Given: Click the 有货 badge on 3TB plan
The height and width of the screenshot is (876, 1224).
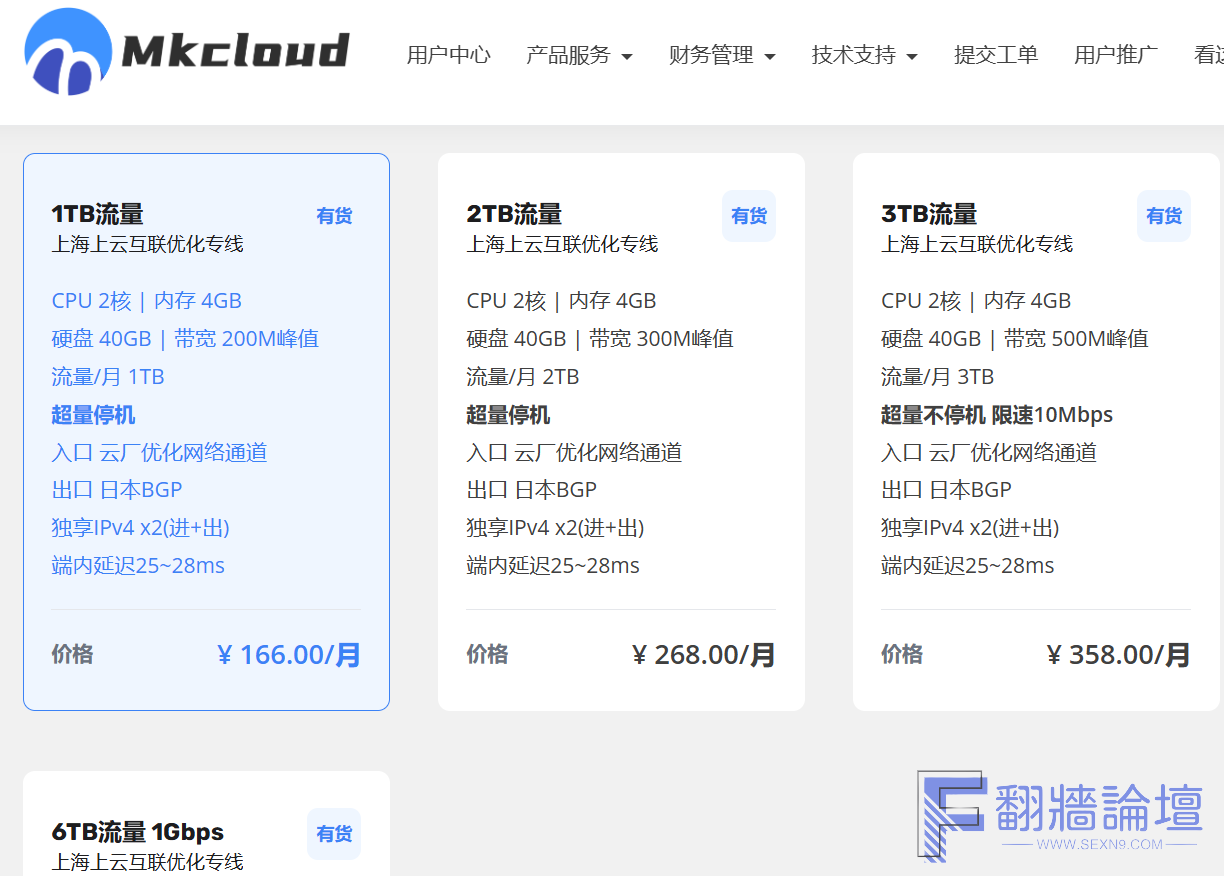Looking at the screenshot, I should point(1163,216).
